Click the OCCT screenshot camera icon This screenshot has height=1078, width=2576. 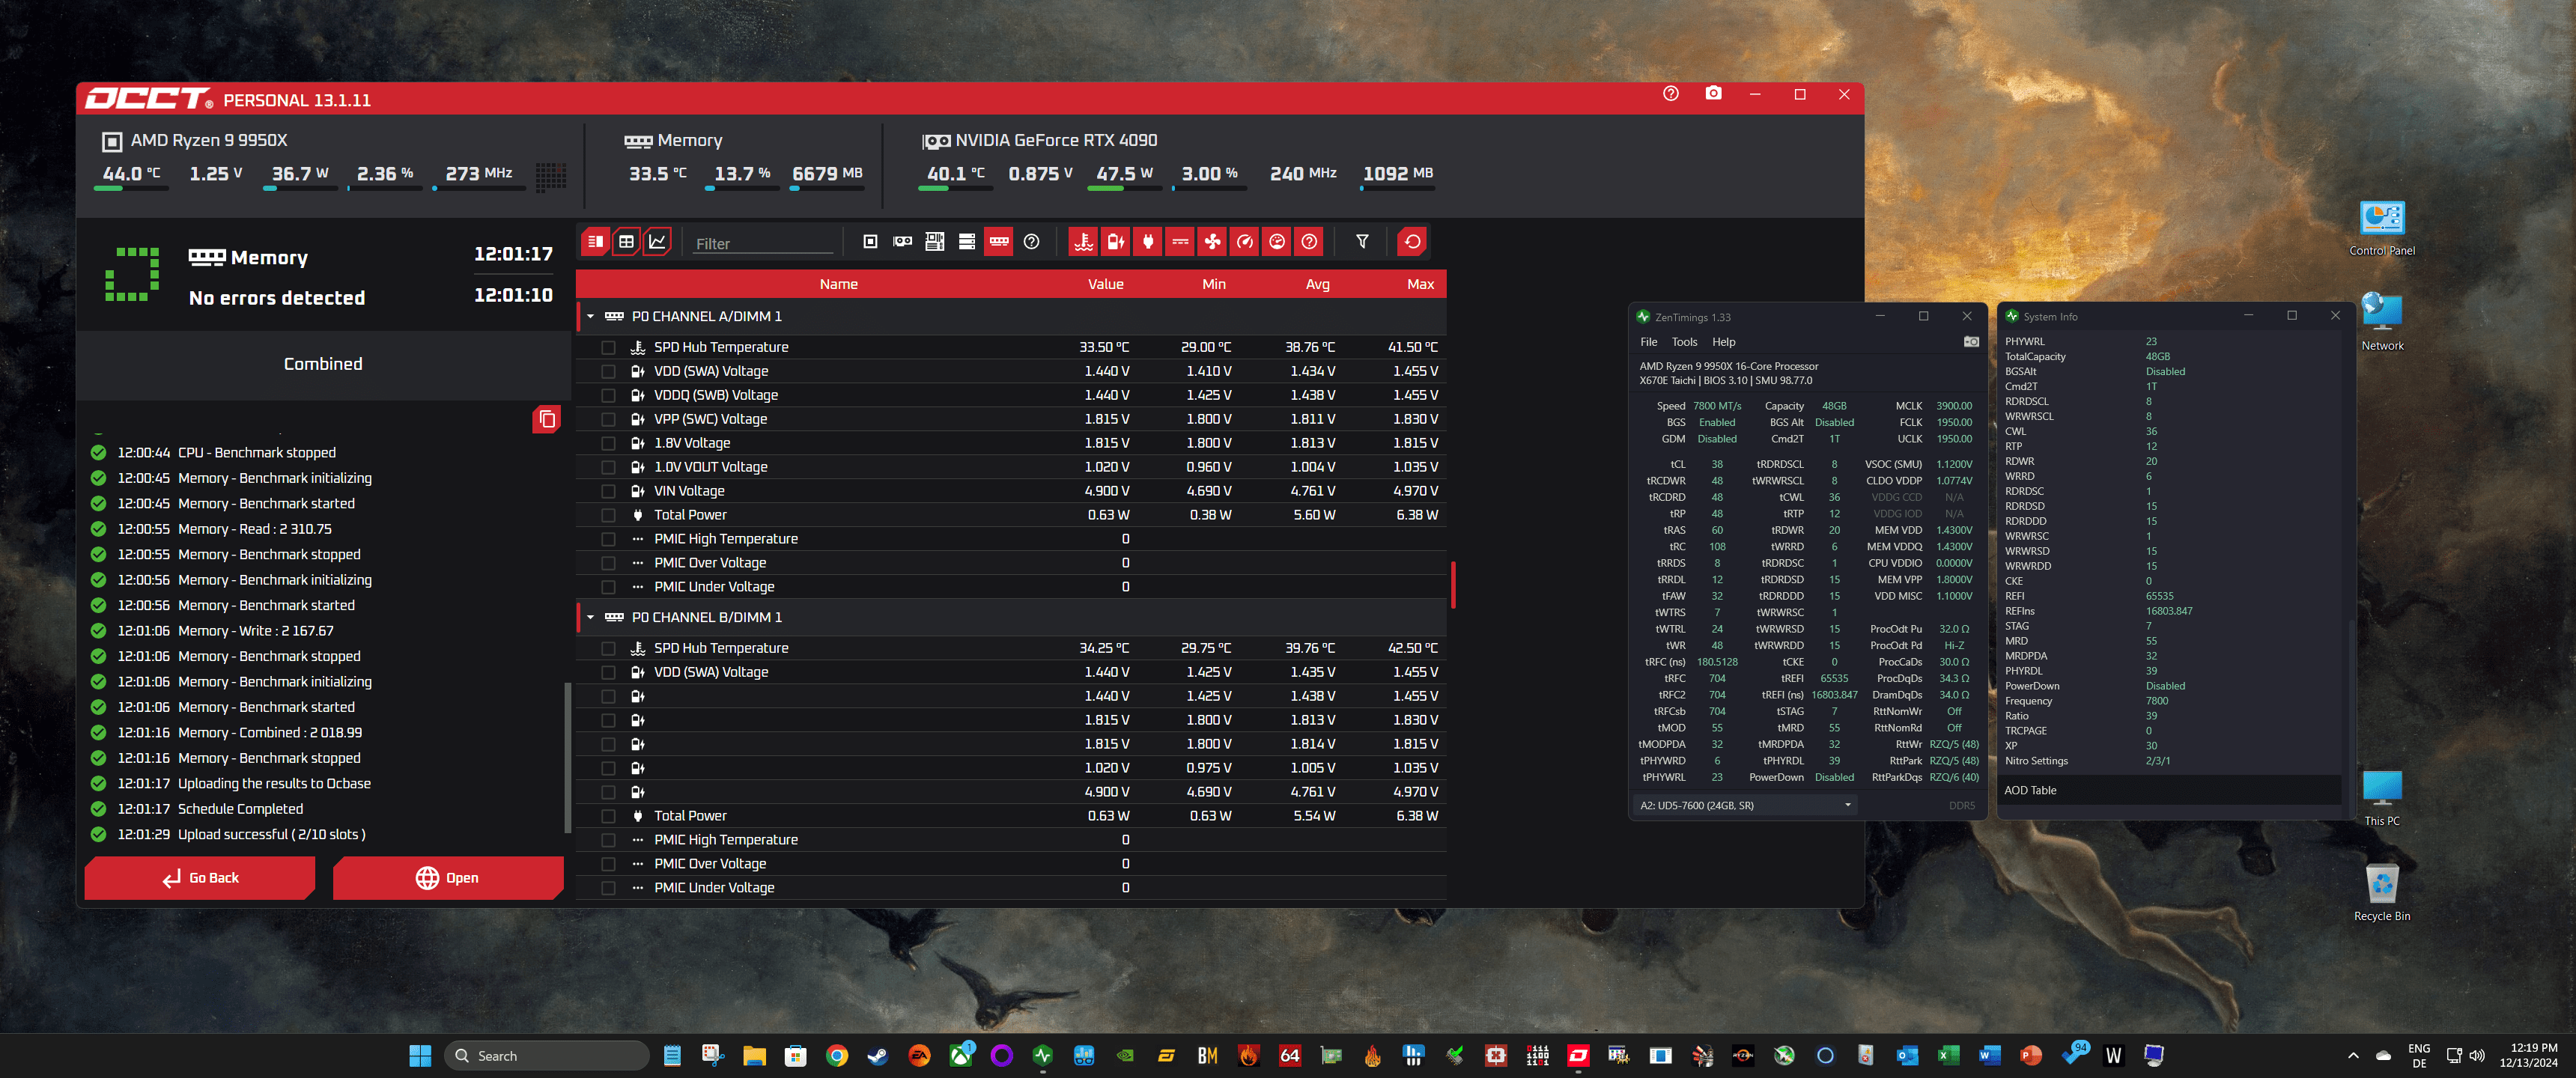[x=1713, y=94]
